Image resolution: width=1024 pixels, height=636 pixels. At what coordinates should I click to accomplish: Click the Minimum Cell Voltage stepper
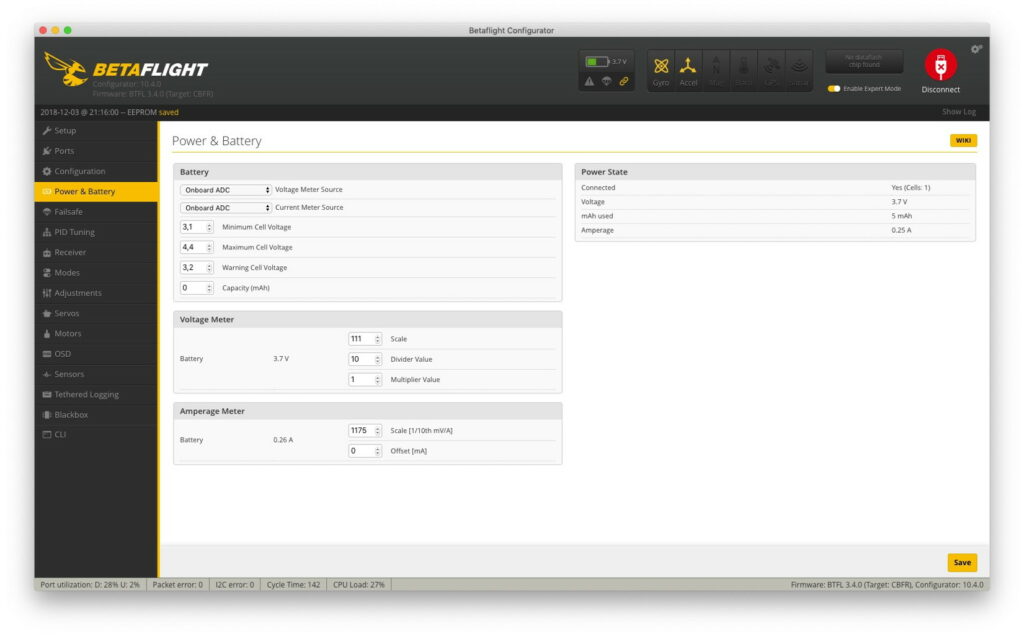pos(209,227)
